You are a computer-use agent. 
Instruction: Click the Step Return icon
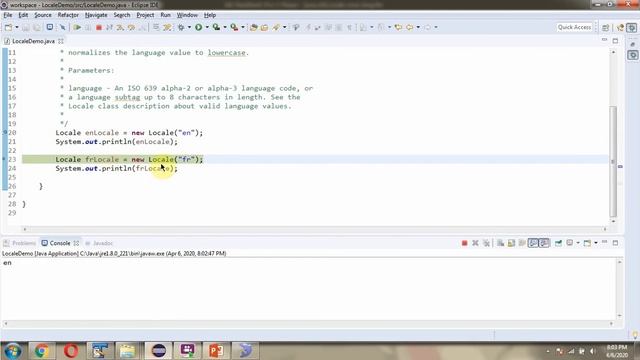tap(142, 27)
